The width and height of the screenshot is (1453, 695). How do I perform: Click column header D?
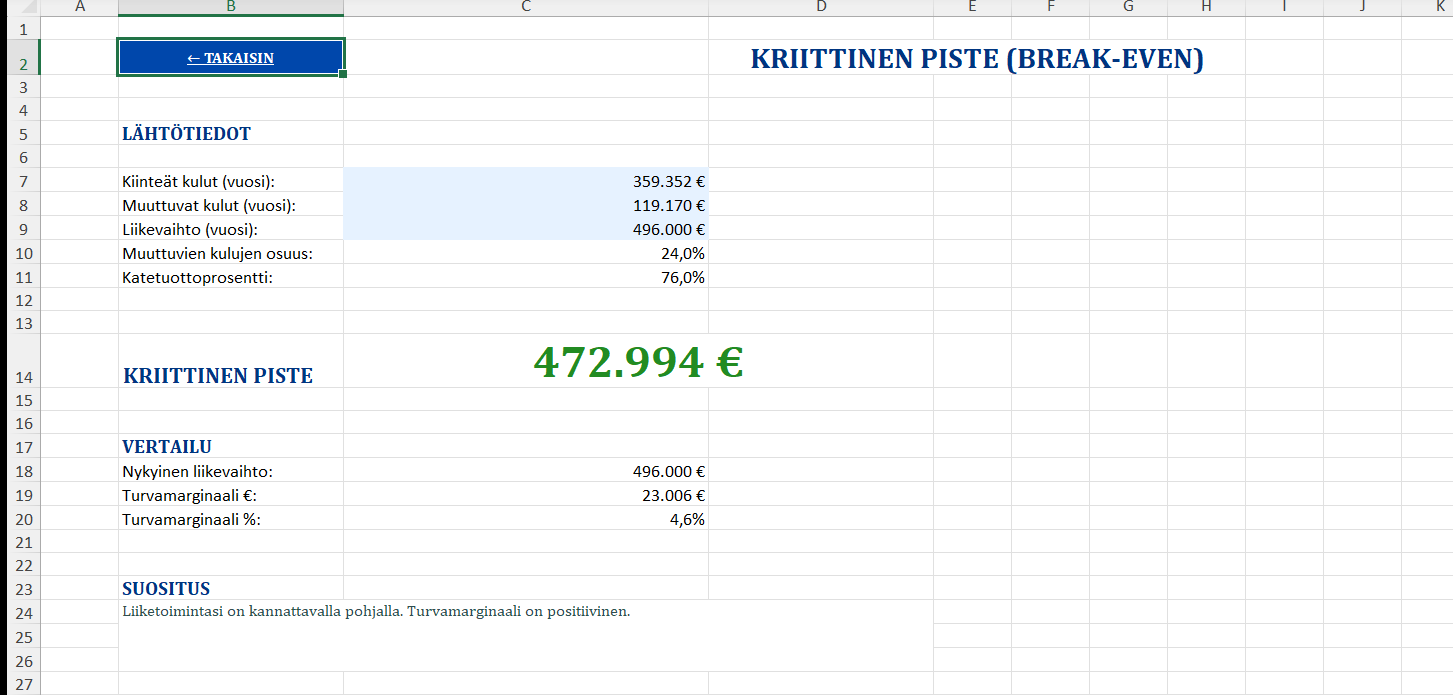[x=820, y=8]
